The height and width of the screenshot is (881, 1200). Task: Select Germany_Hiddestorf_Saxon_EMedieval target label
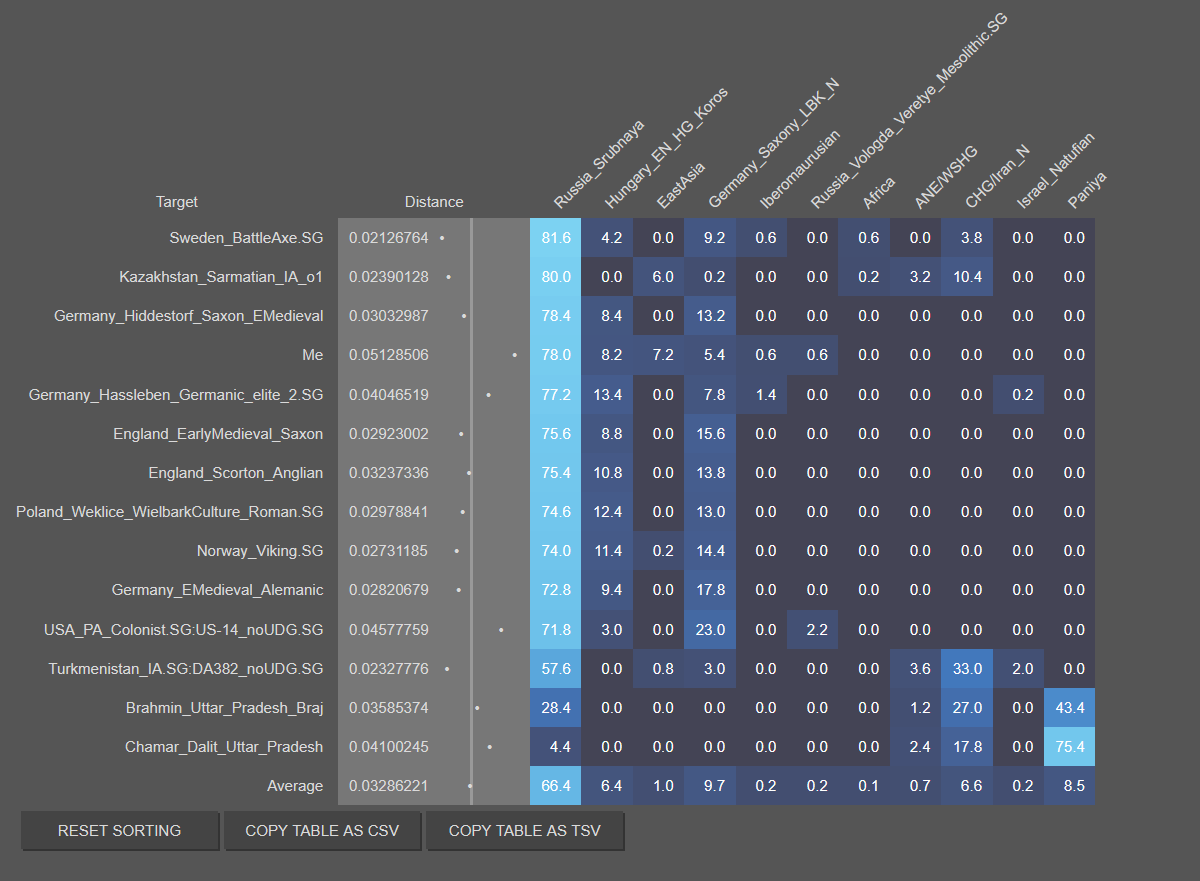[189, 316]
